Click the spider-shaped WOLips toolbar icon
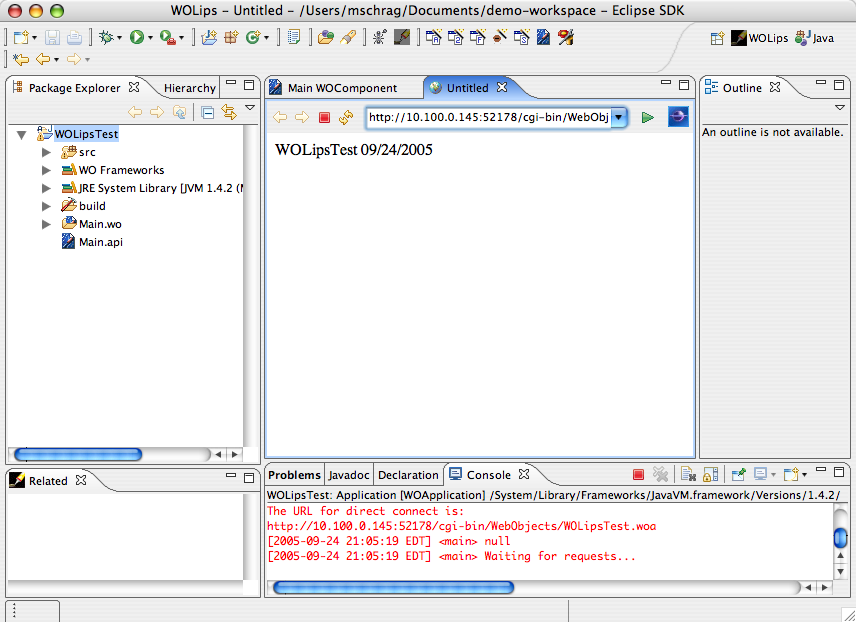This screenshot has height=622, width=856. (379, 38)
